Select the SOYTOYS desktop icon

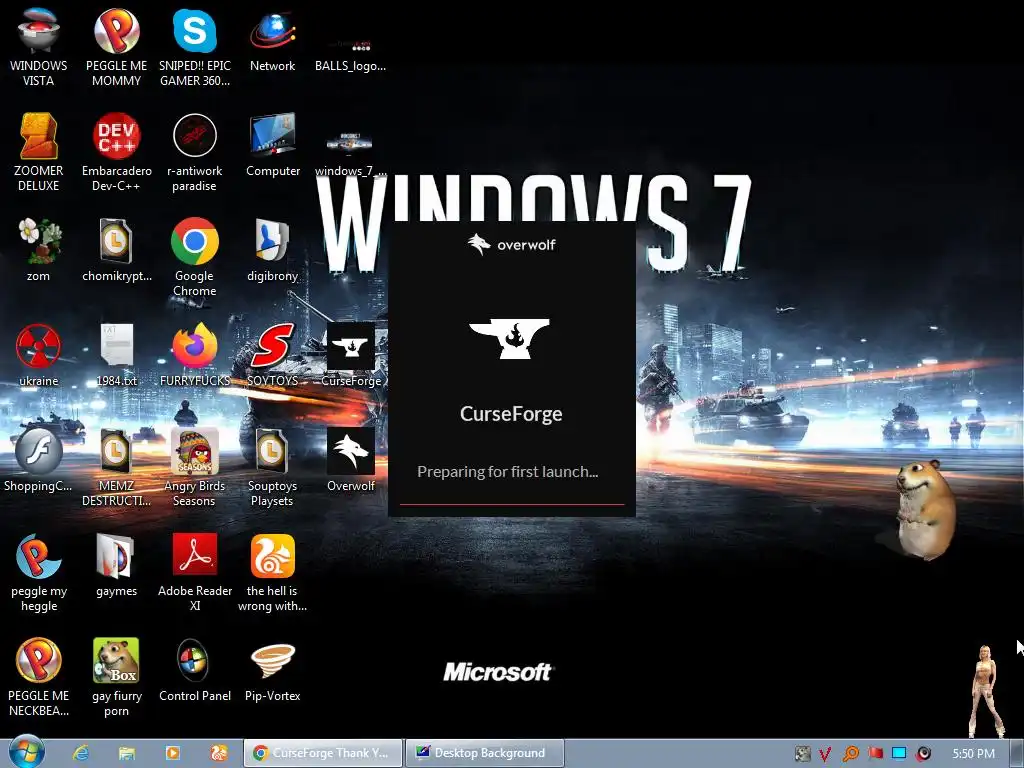click(x=272, y=355)
